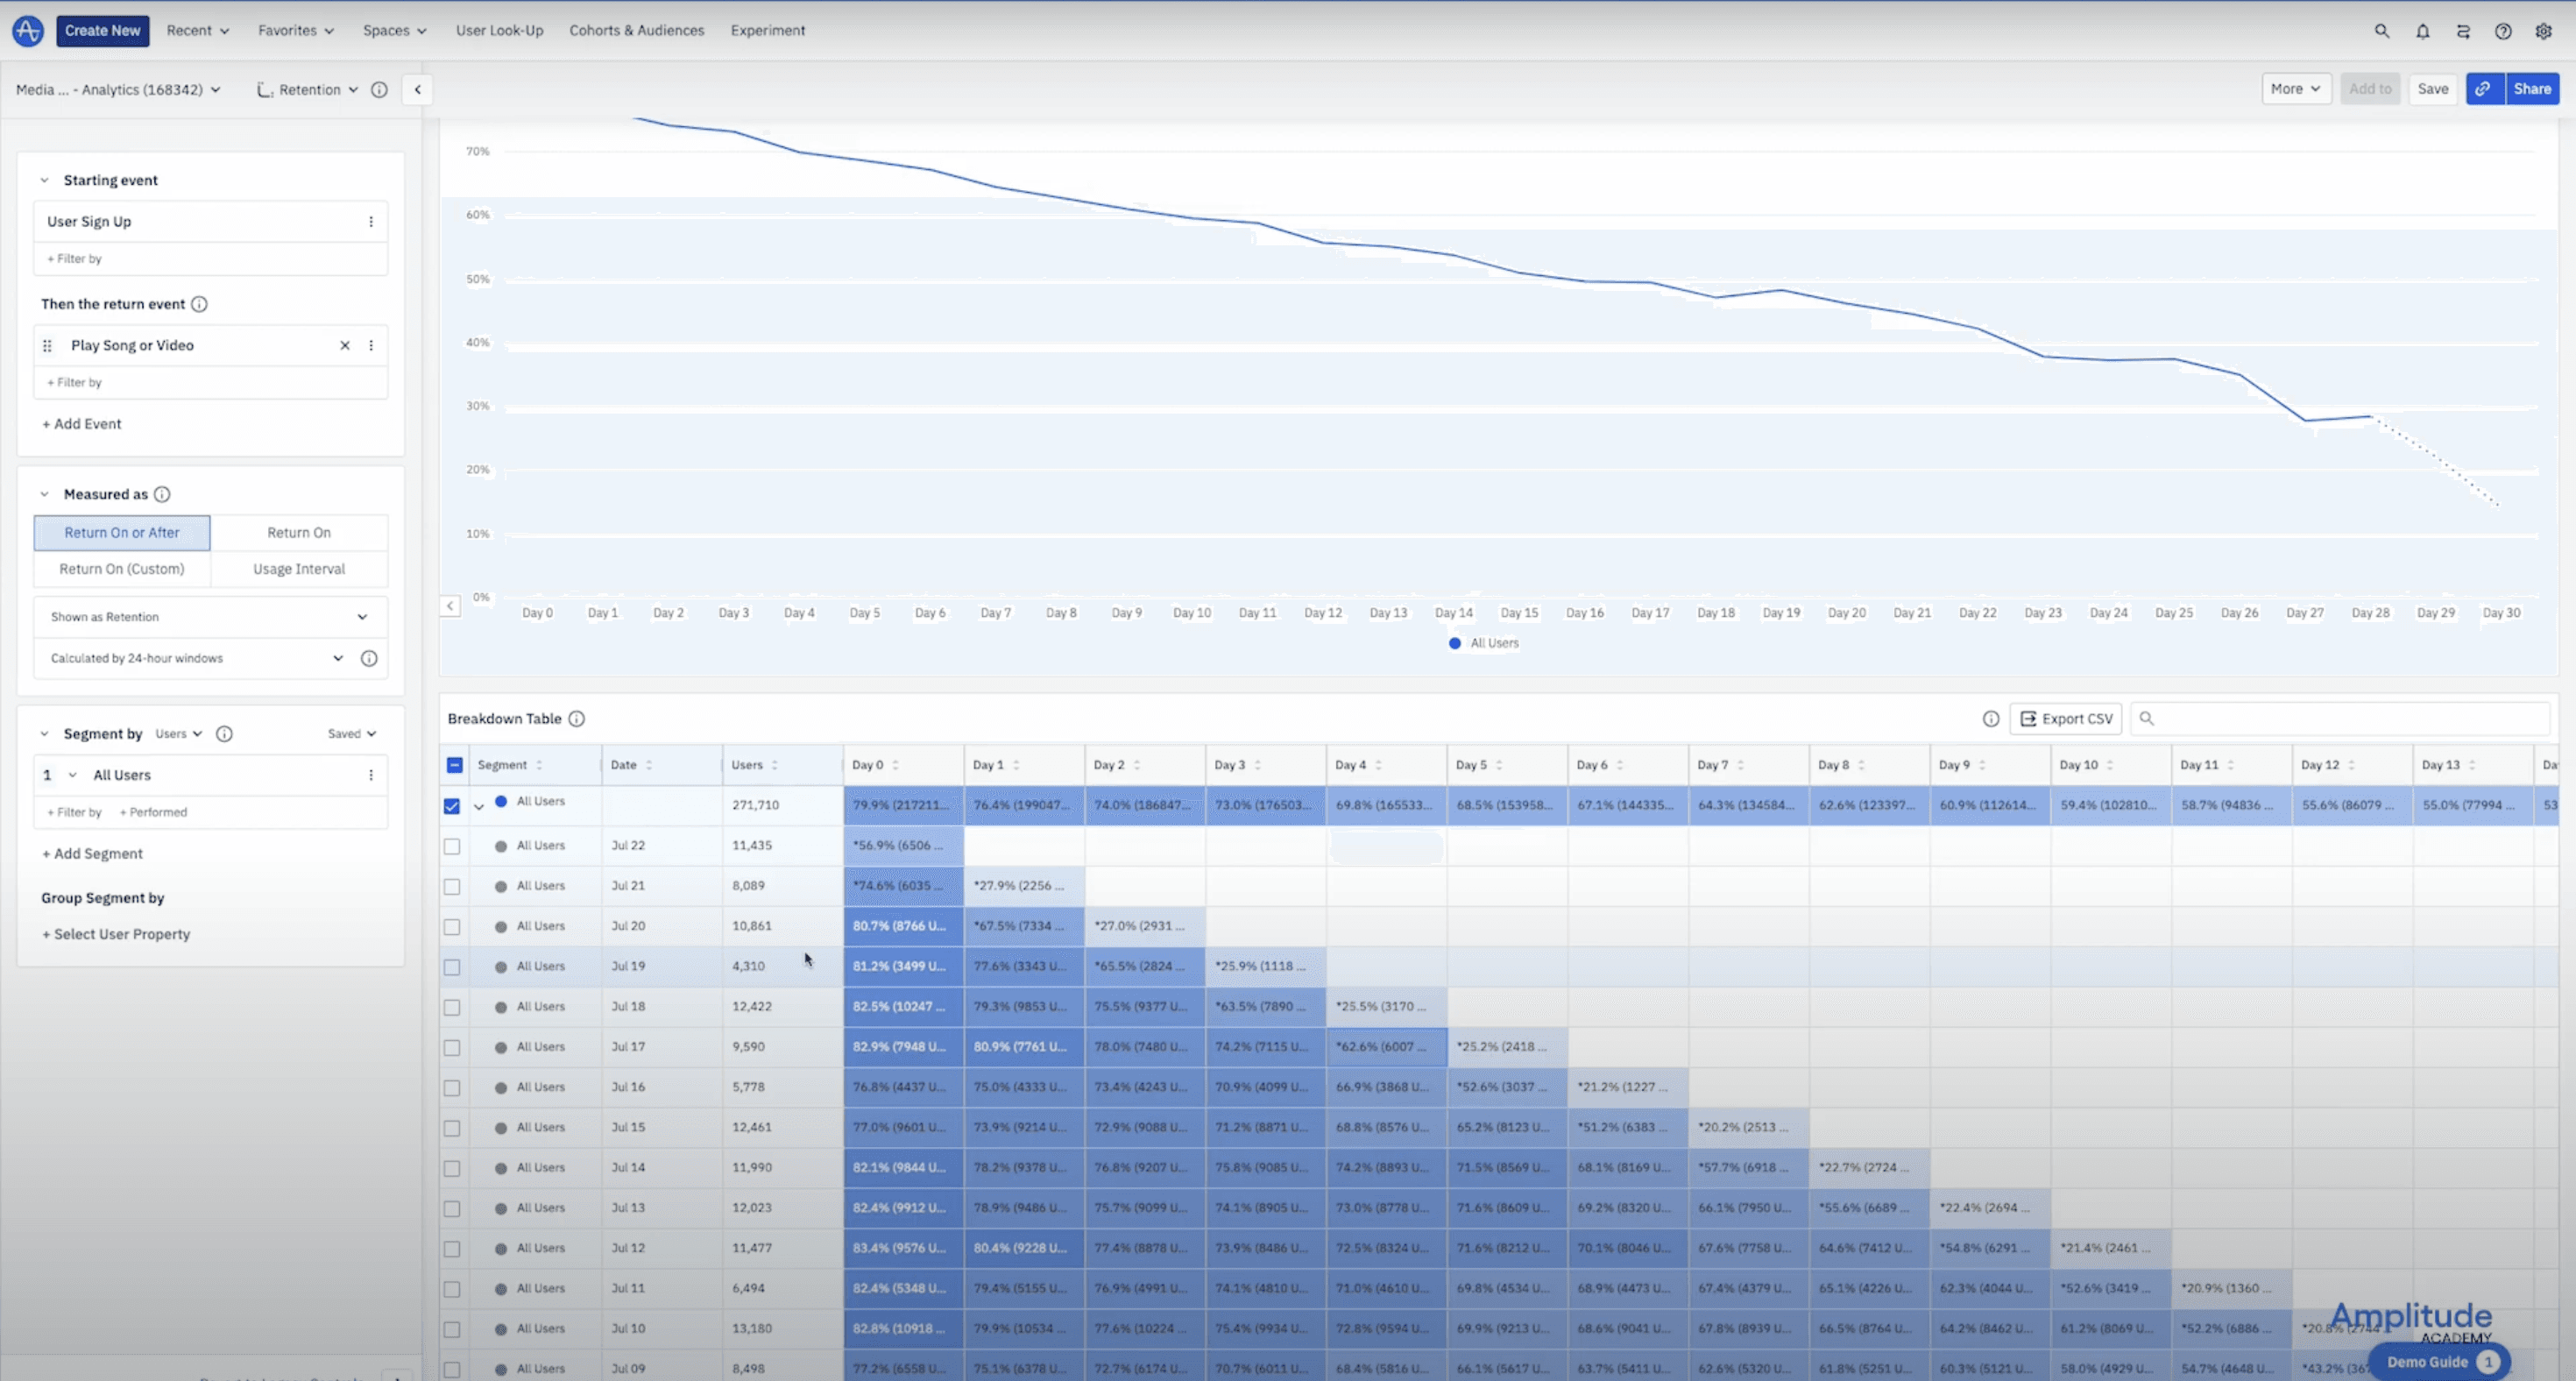Show info for Breakdown Table title
Screen dimensions: 2576x1381
coord(577,719)
